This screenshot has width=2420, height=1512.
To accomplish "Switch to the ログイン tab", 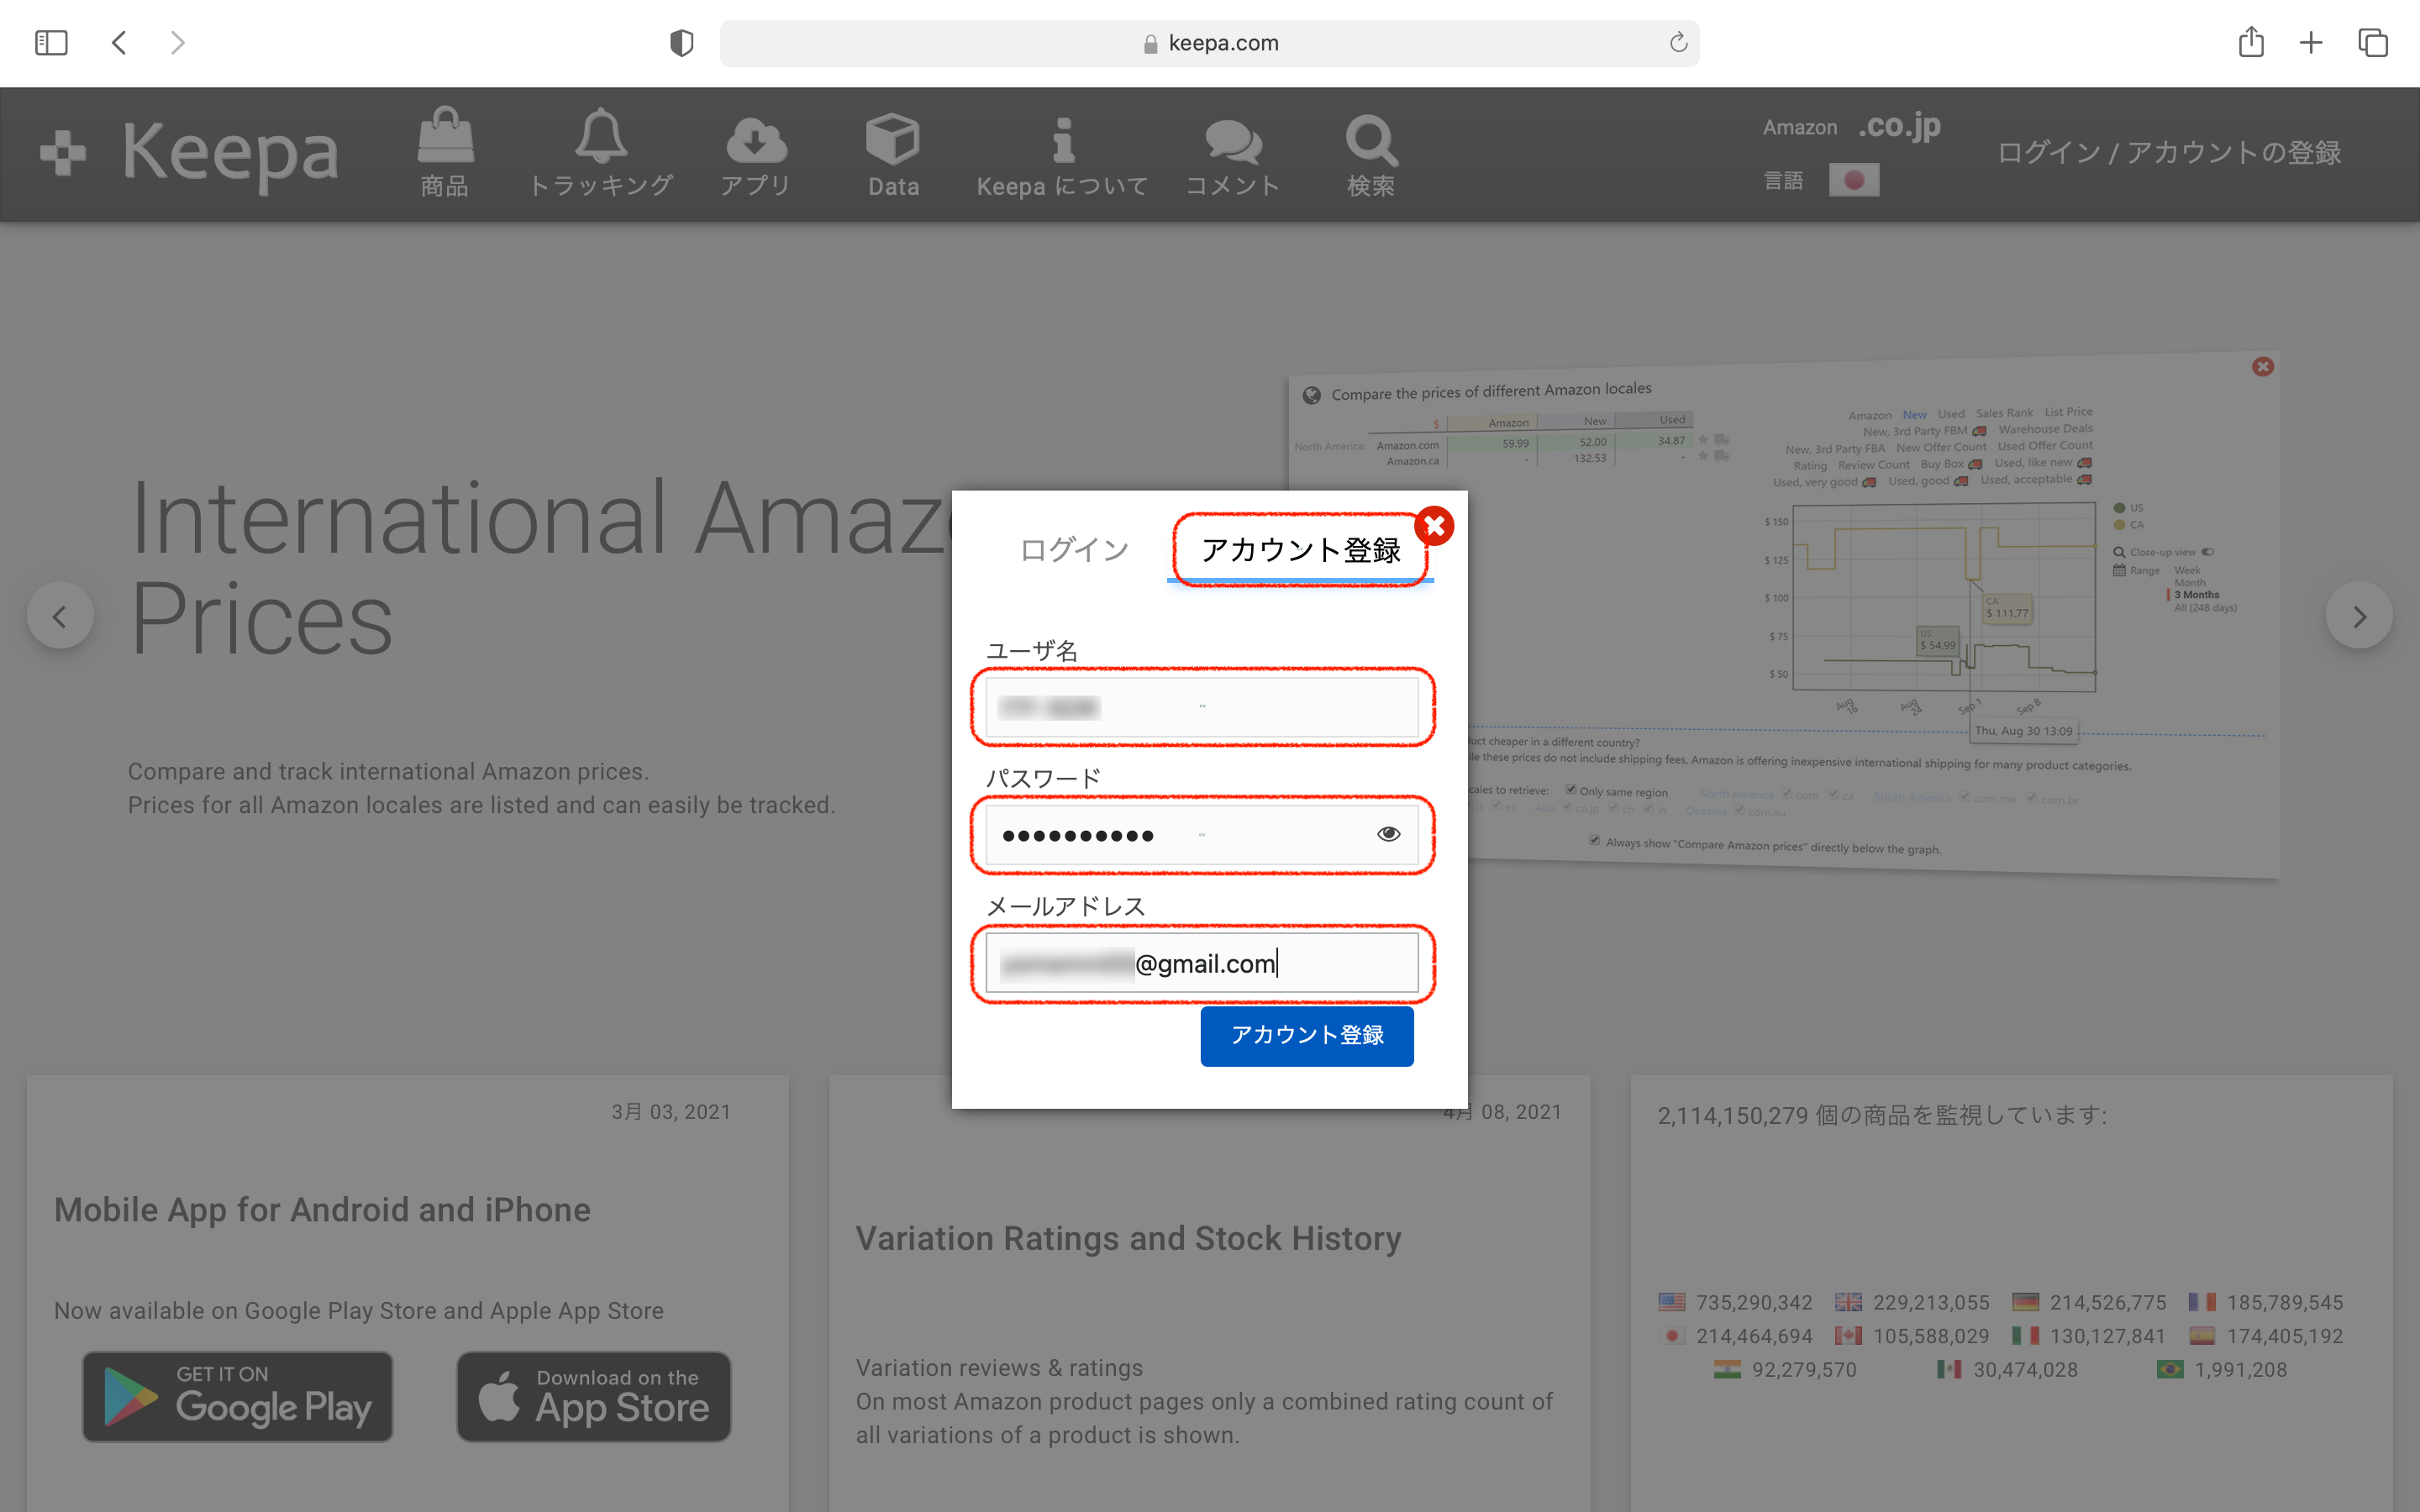I will 1073,549.
